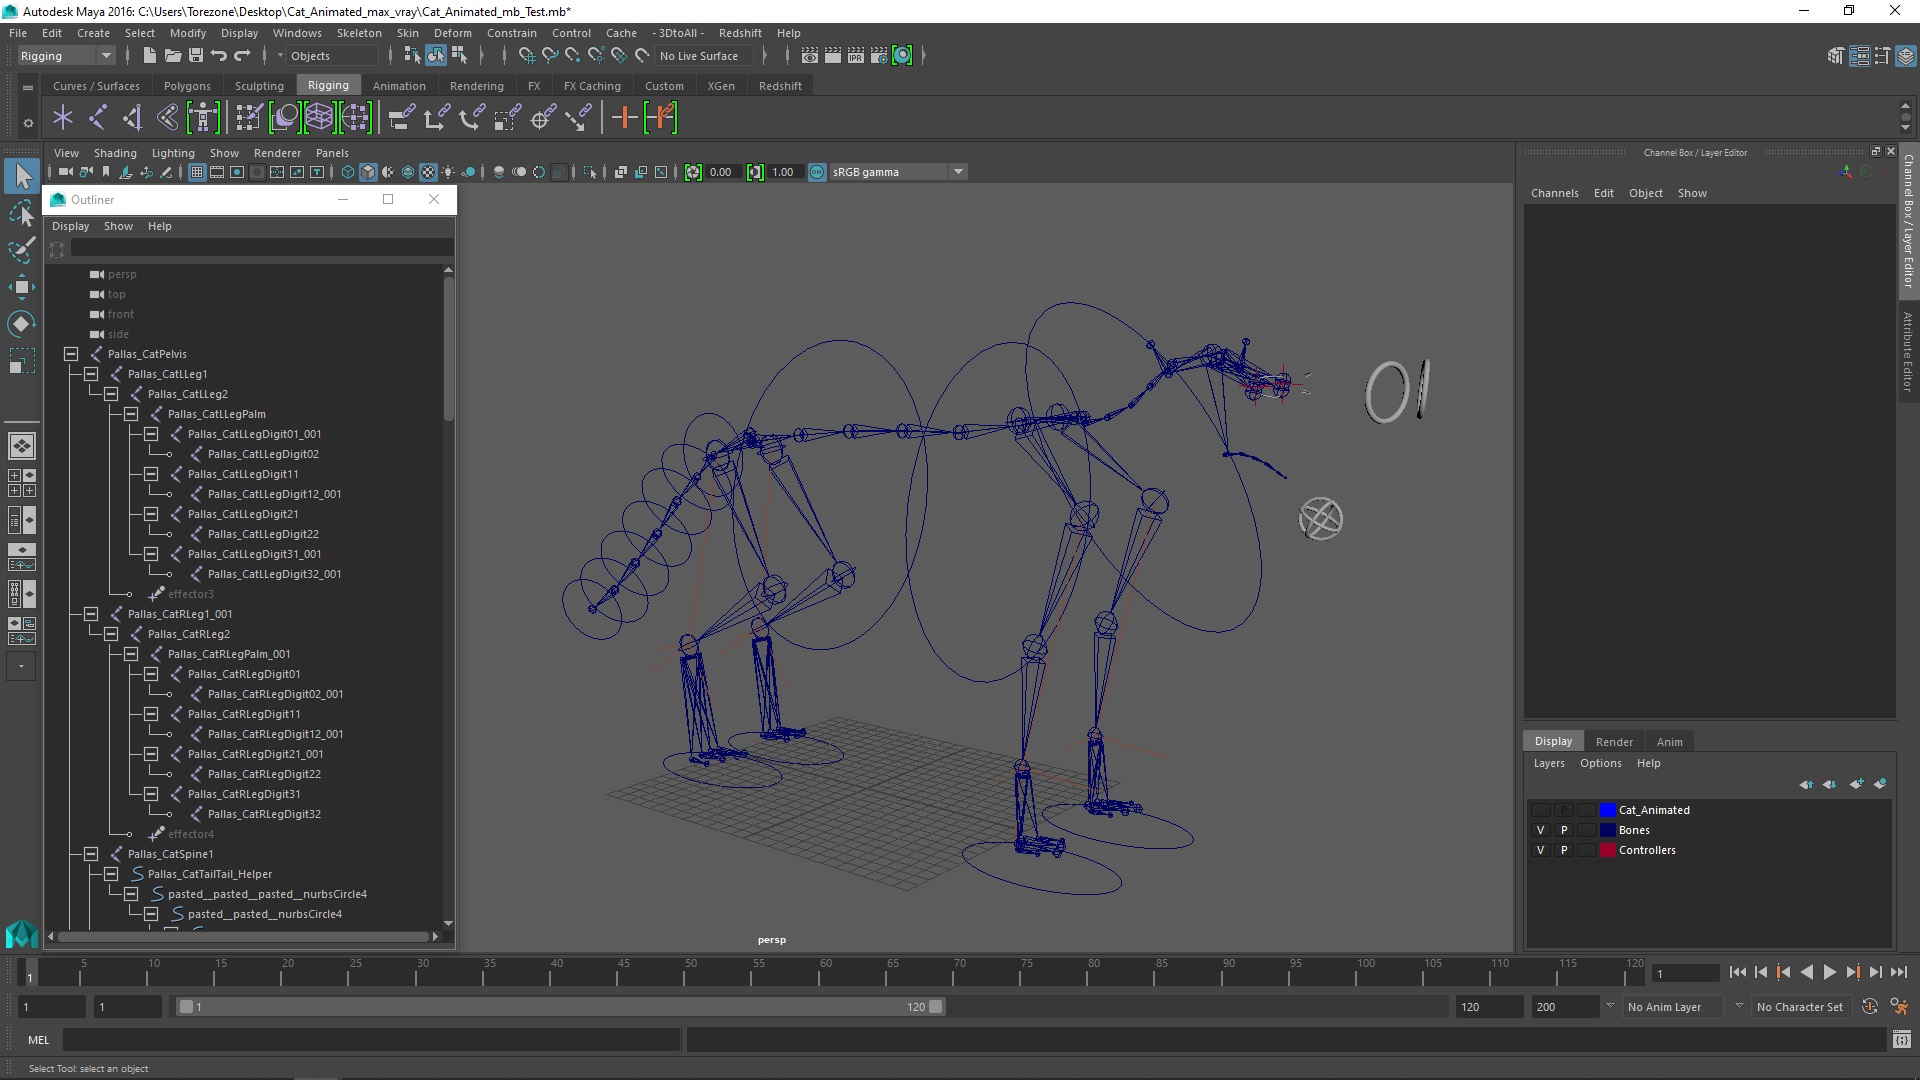Click the Bones layer dark blue swatch
Image resolution: width=1920 pixels, height=1080 pixels.
[x=1608, y=830]
